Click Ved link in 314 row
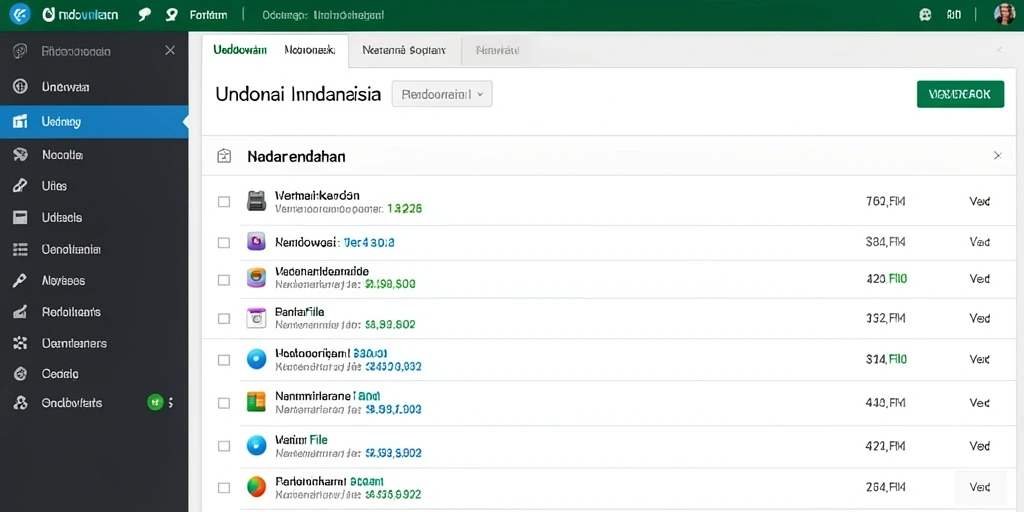 980,359
